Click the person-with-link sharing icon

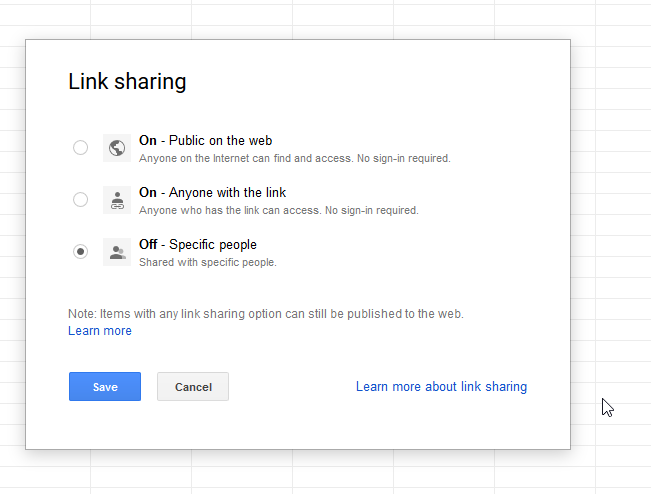click(x=117, y=200)
